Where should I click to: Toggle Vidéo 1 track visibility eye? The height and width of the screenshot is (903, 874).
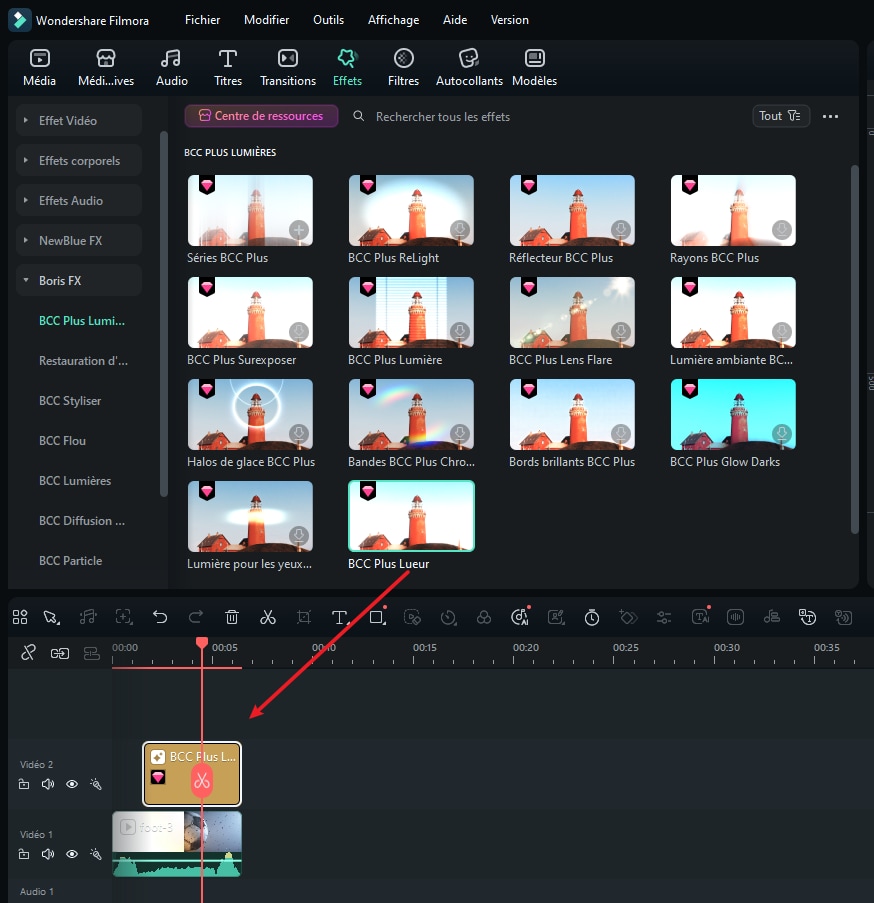coord(72,854)
